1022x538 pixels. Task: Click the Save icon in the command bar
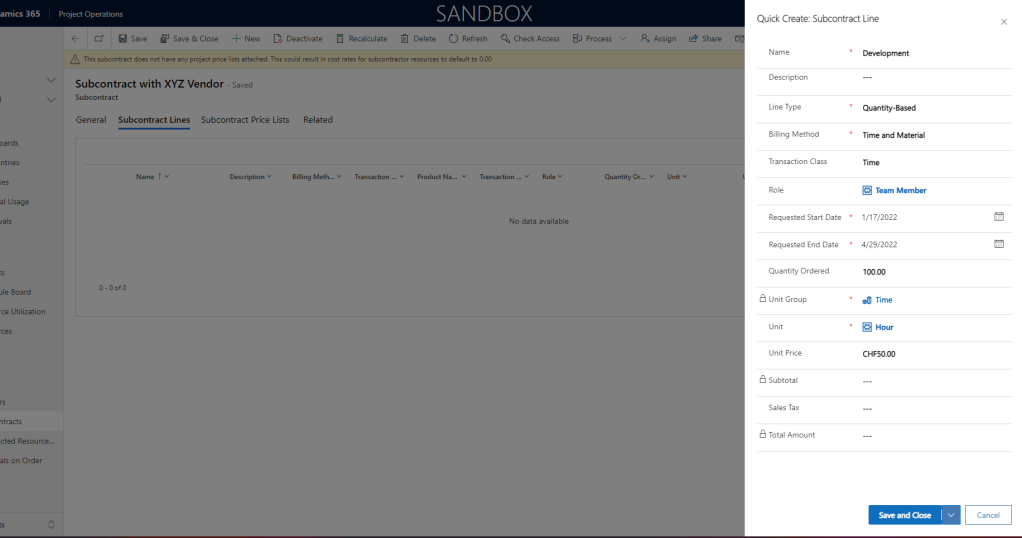point(122,39)
